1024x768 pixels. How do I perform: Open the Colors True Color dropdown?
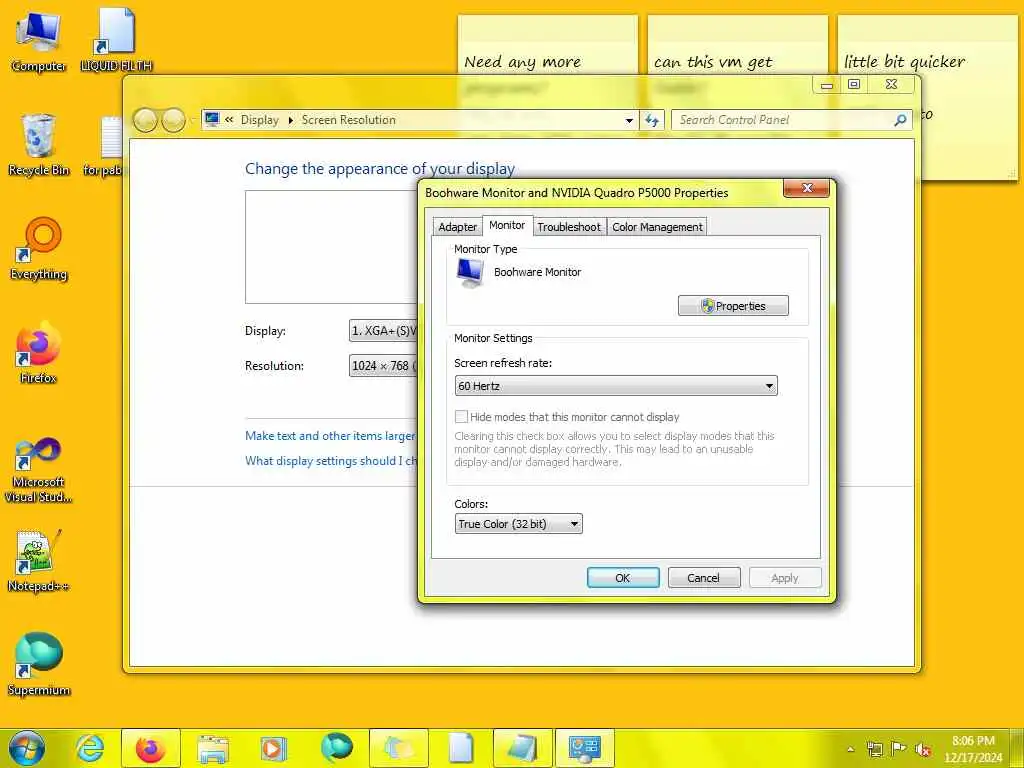click(x=519, y=524)
